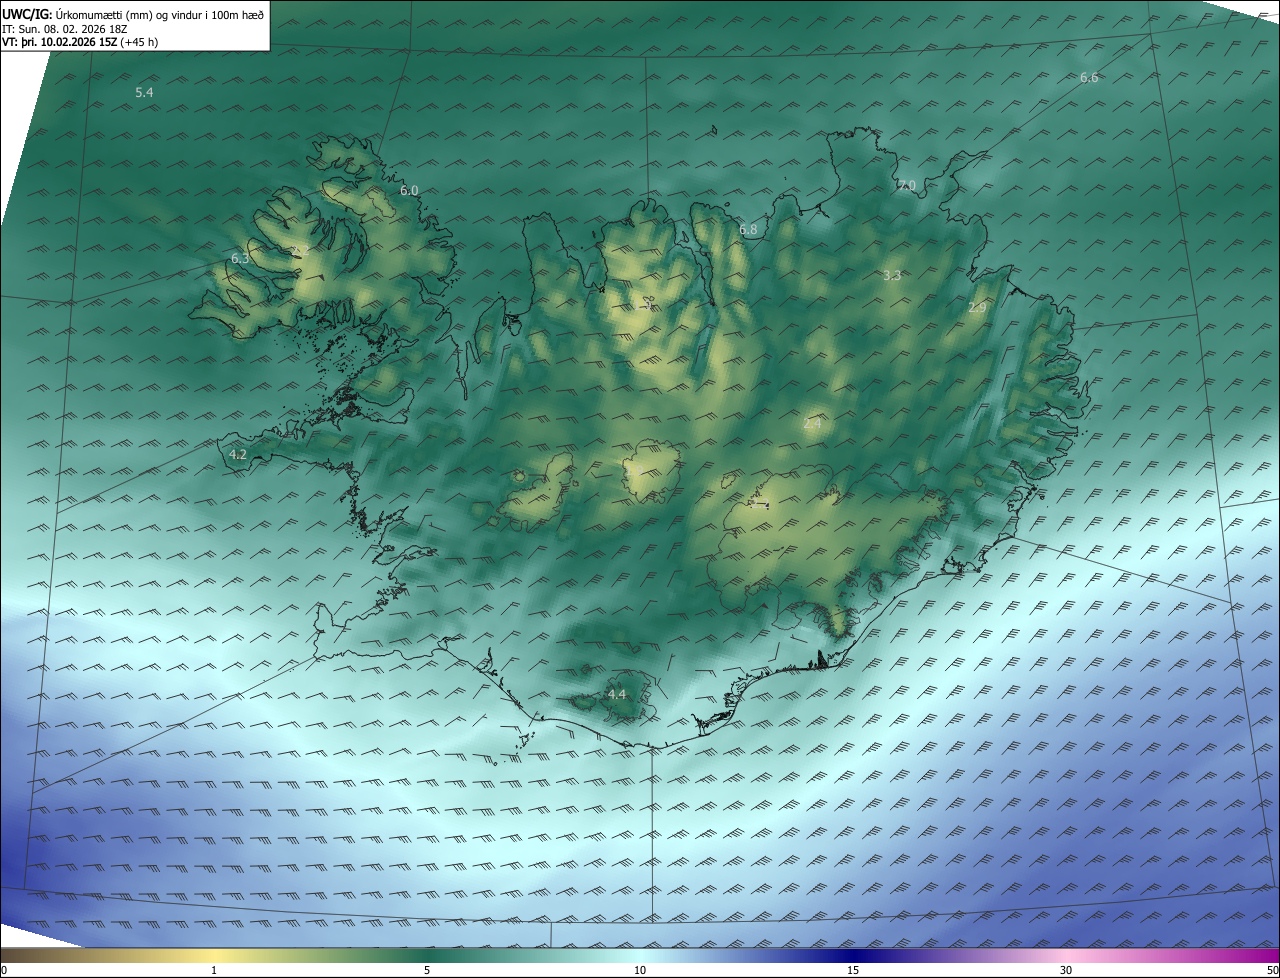The image size is (1280, 978).
Task: Pick the dark blue colorbar segment near 15
Action: coord(853,956)
